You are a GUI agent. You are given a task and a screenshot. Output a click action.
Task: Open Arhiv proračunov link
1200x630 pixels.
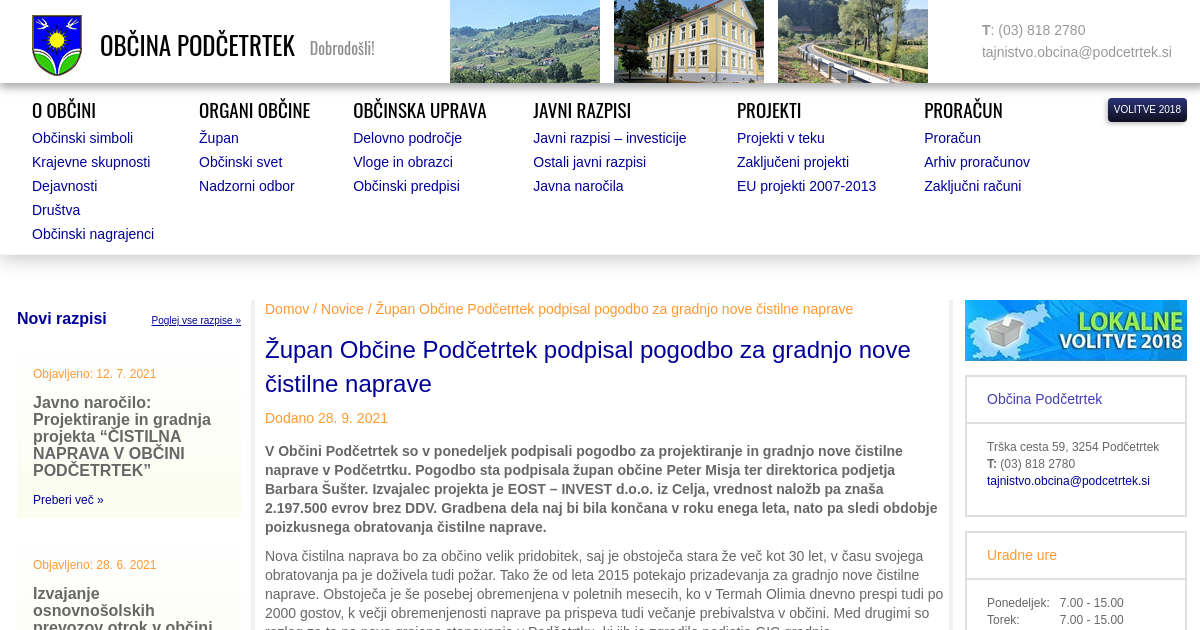[976, 162]
